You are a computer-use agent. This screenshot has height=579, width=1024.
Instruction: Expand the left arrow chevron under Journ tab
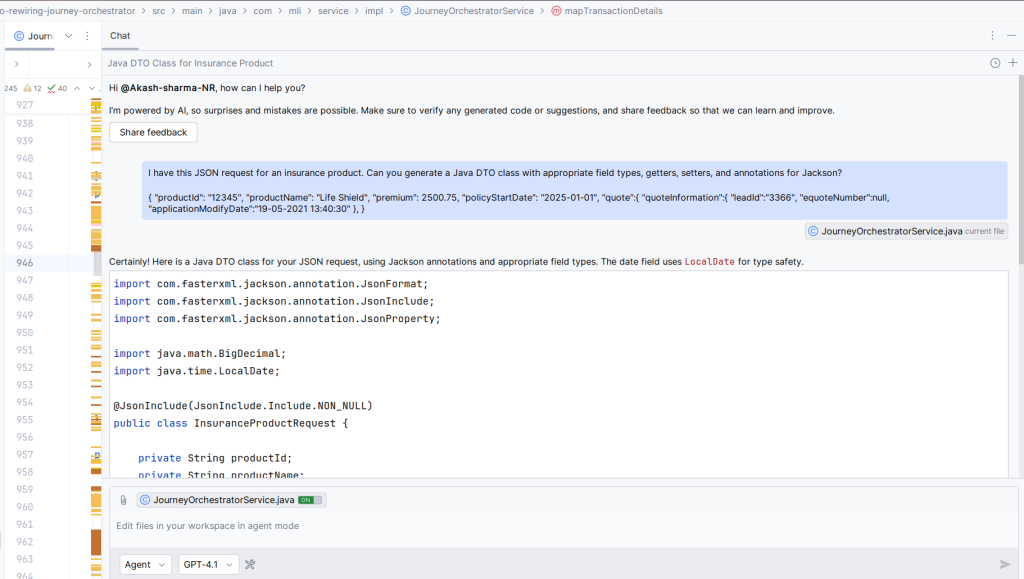coord(16,64)
